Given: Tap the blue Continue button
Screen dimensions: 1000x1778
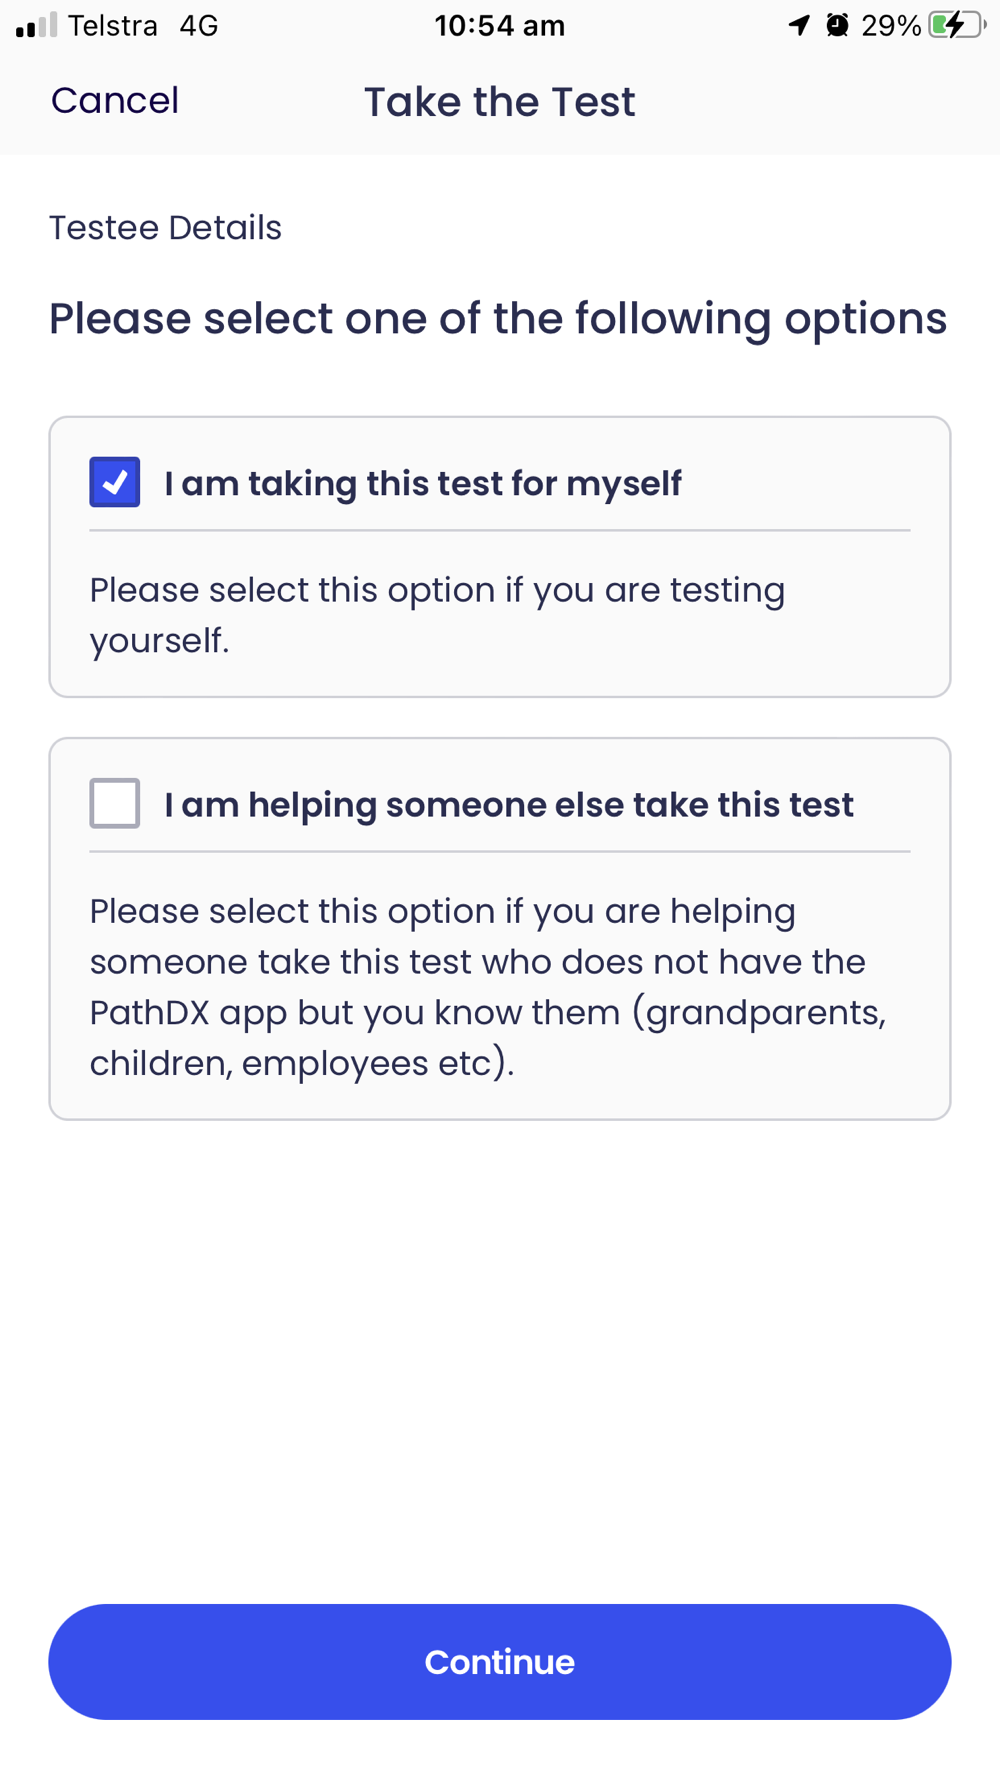Looking at the screenshot, I should click(500, 1662).
